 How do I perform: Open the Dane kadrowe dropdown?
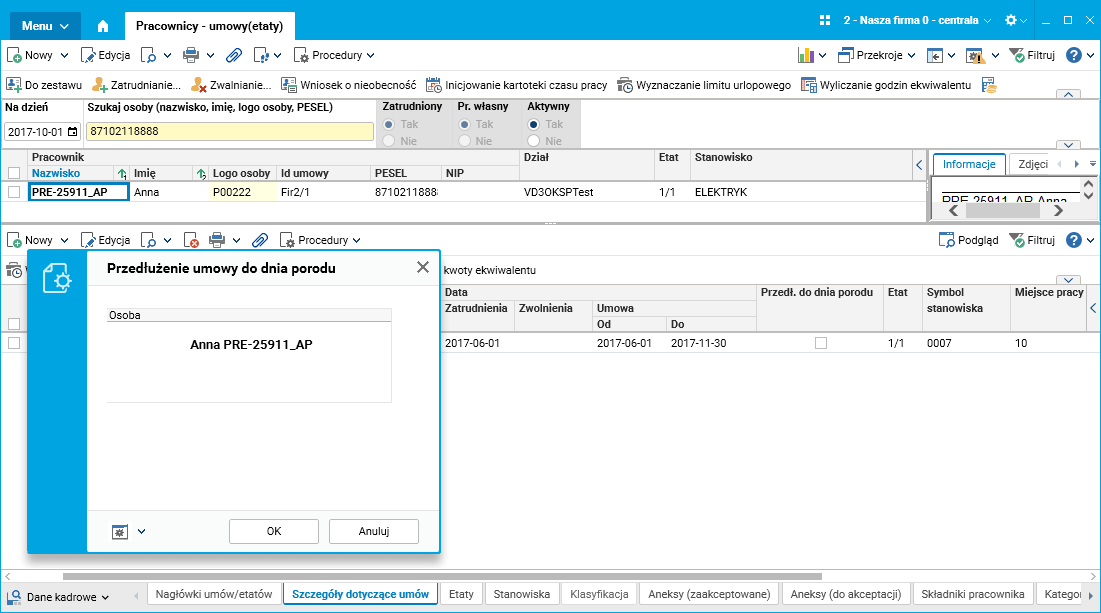60,597
